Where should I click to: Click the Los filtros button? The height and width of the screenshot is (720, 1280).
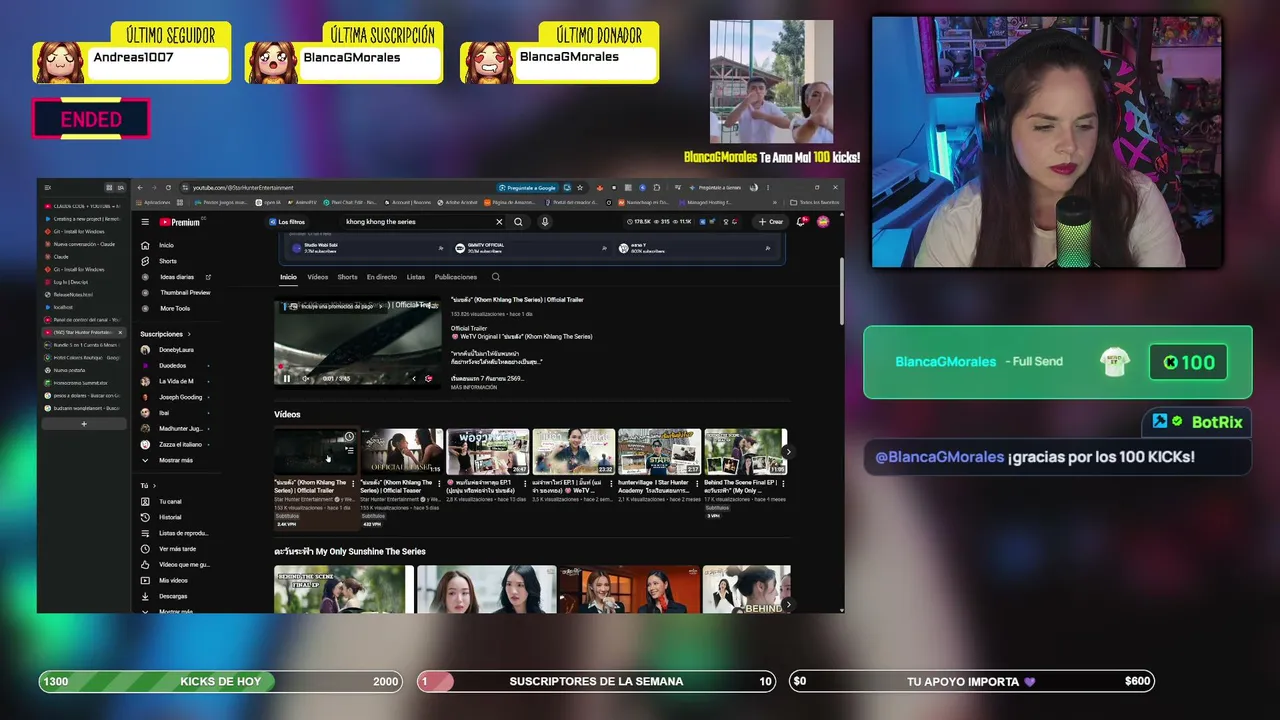coord(287,222)
